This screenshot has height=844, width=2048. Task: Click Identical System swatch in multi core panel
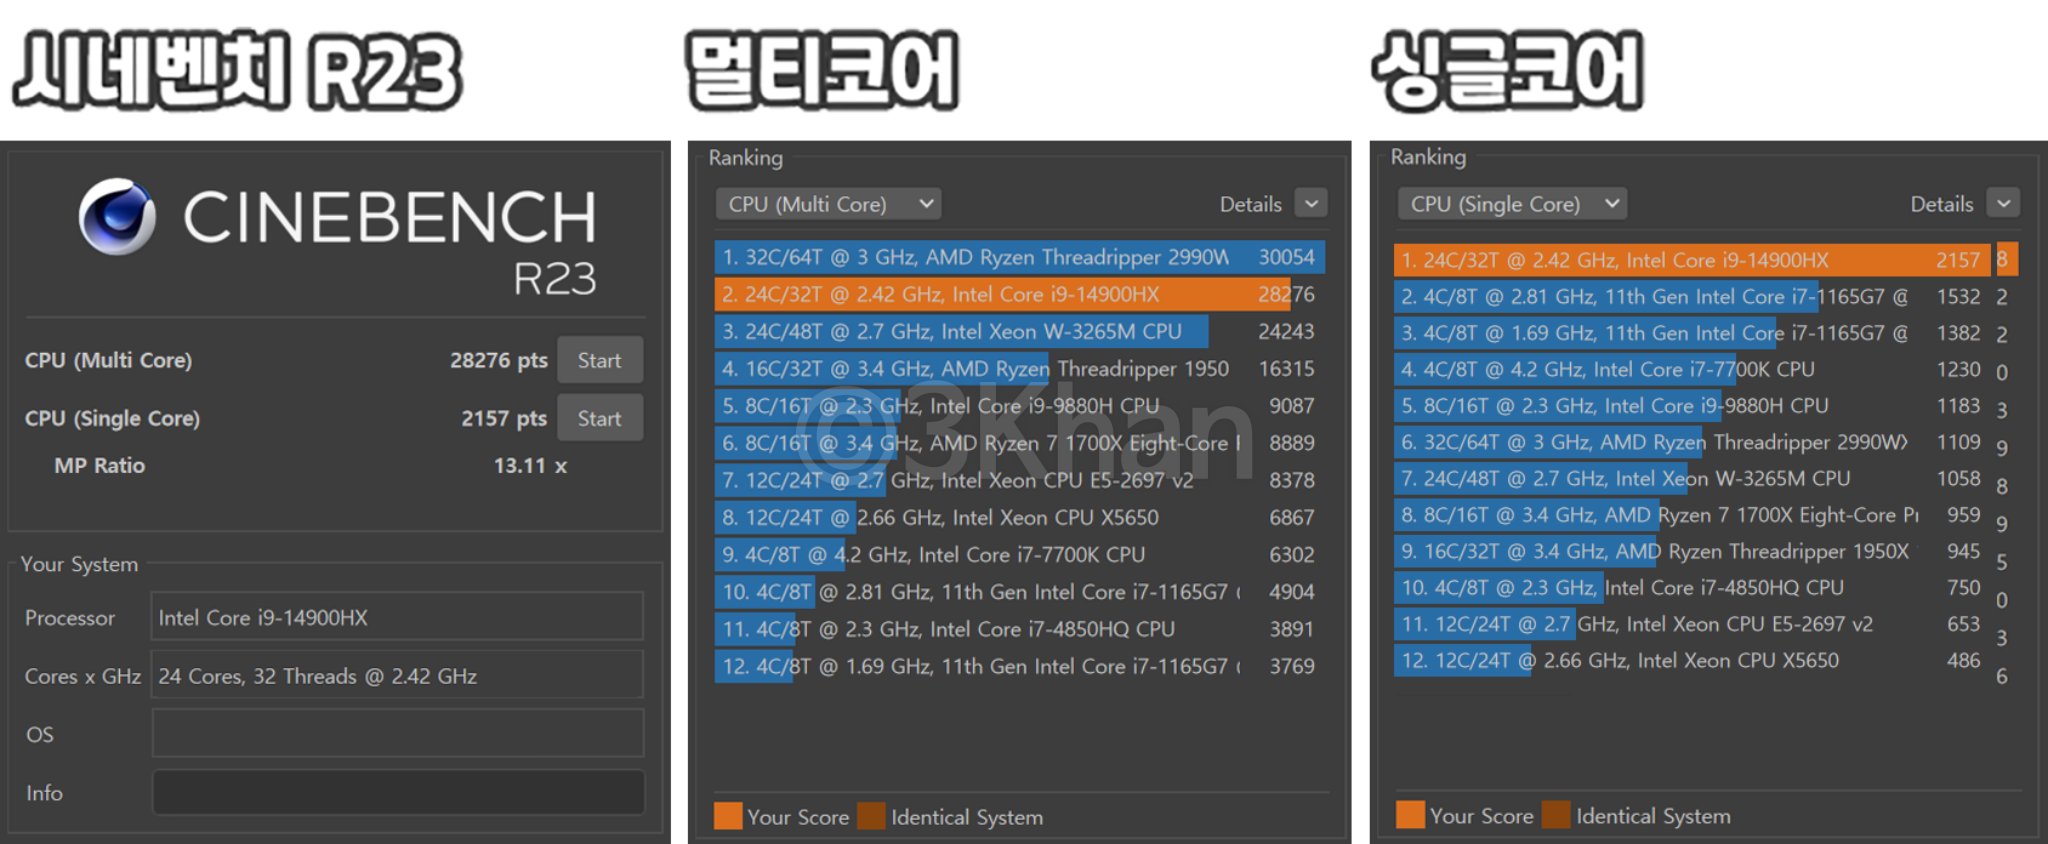[871, 816]
